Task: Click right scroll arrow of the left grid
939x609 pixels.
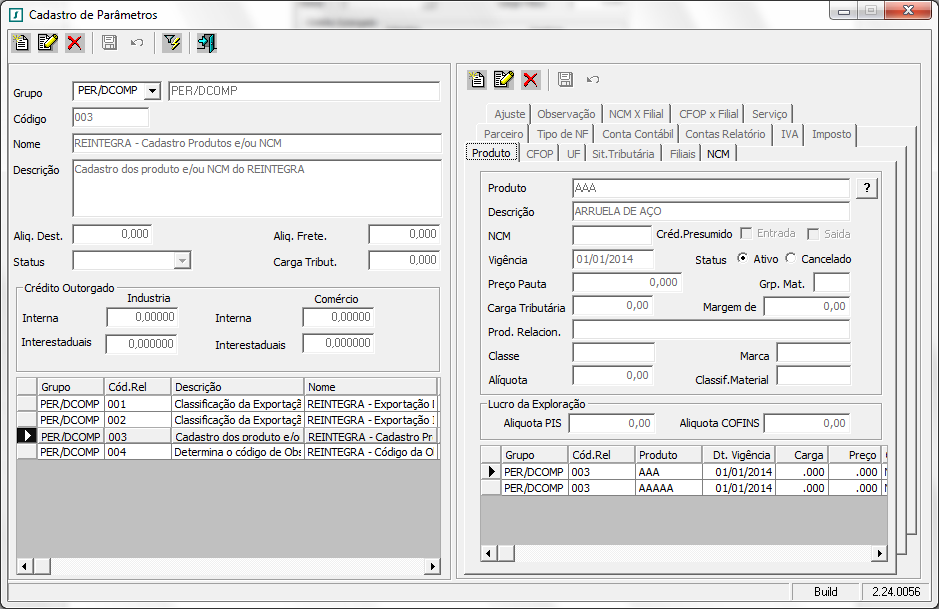Action: 432,567
